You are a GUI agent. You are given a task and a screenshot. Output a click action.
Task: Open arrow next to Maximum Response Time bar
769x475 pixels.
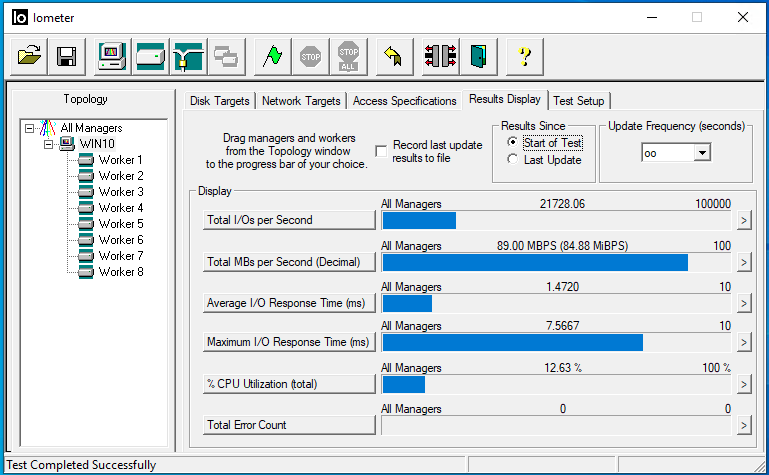pos(744,343)
